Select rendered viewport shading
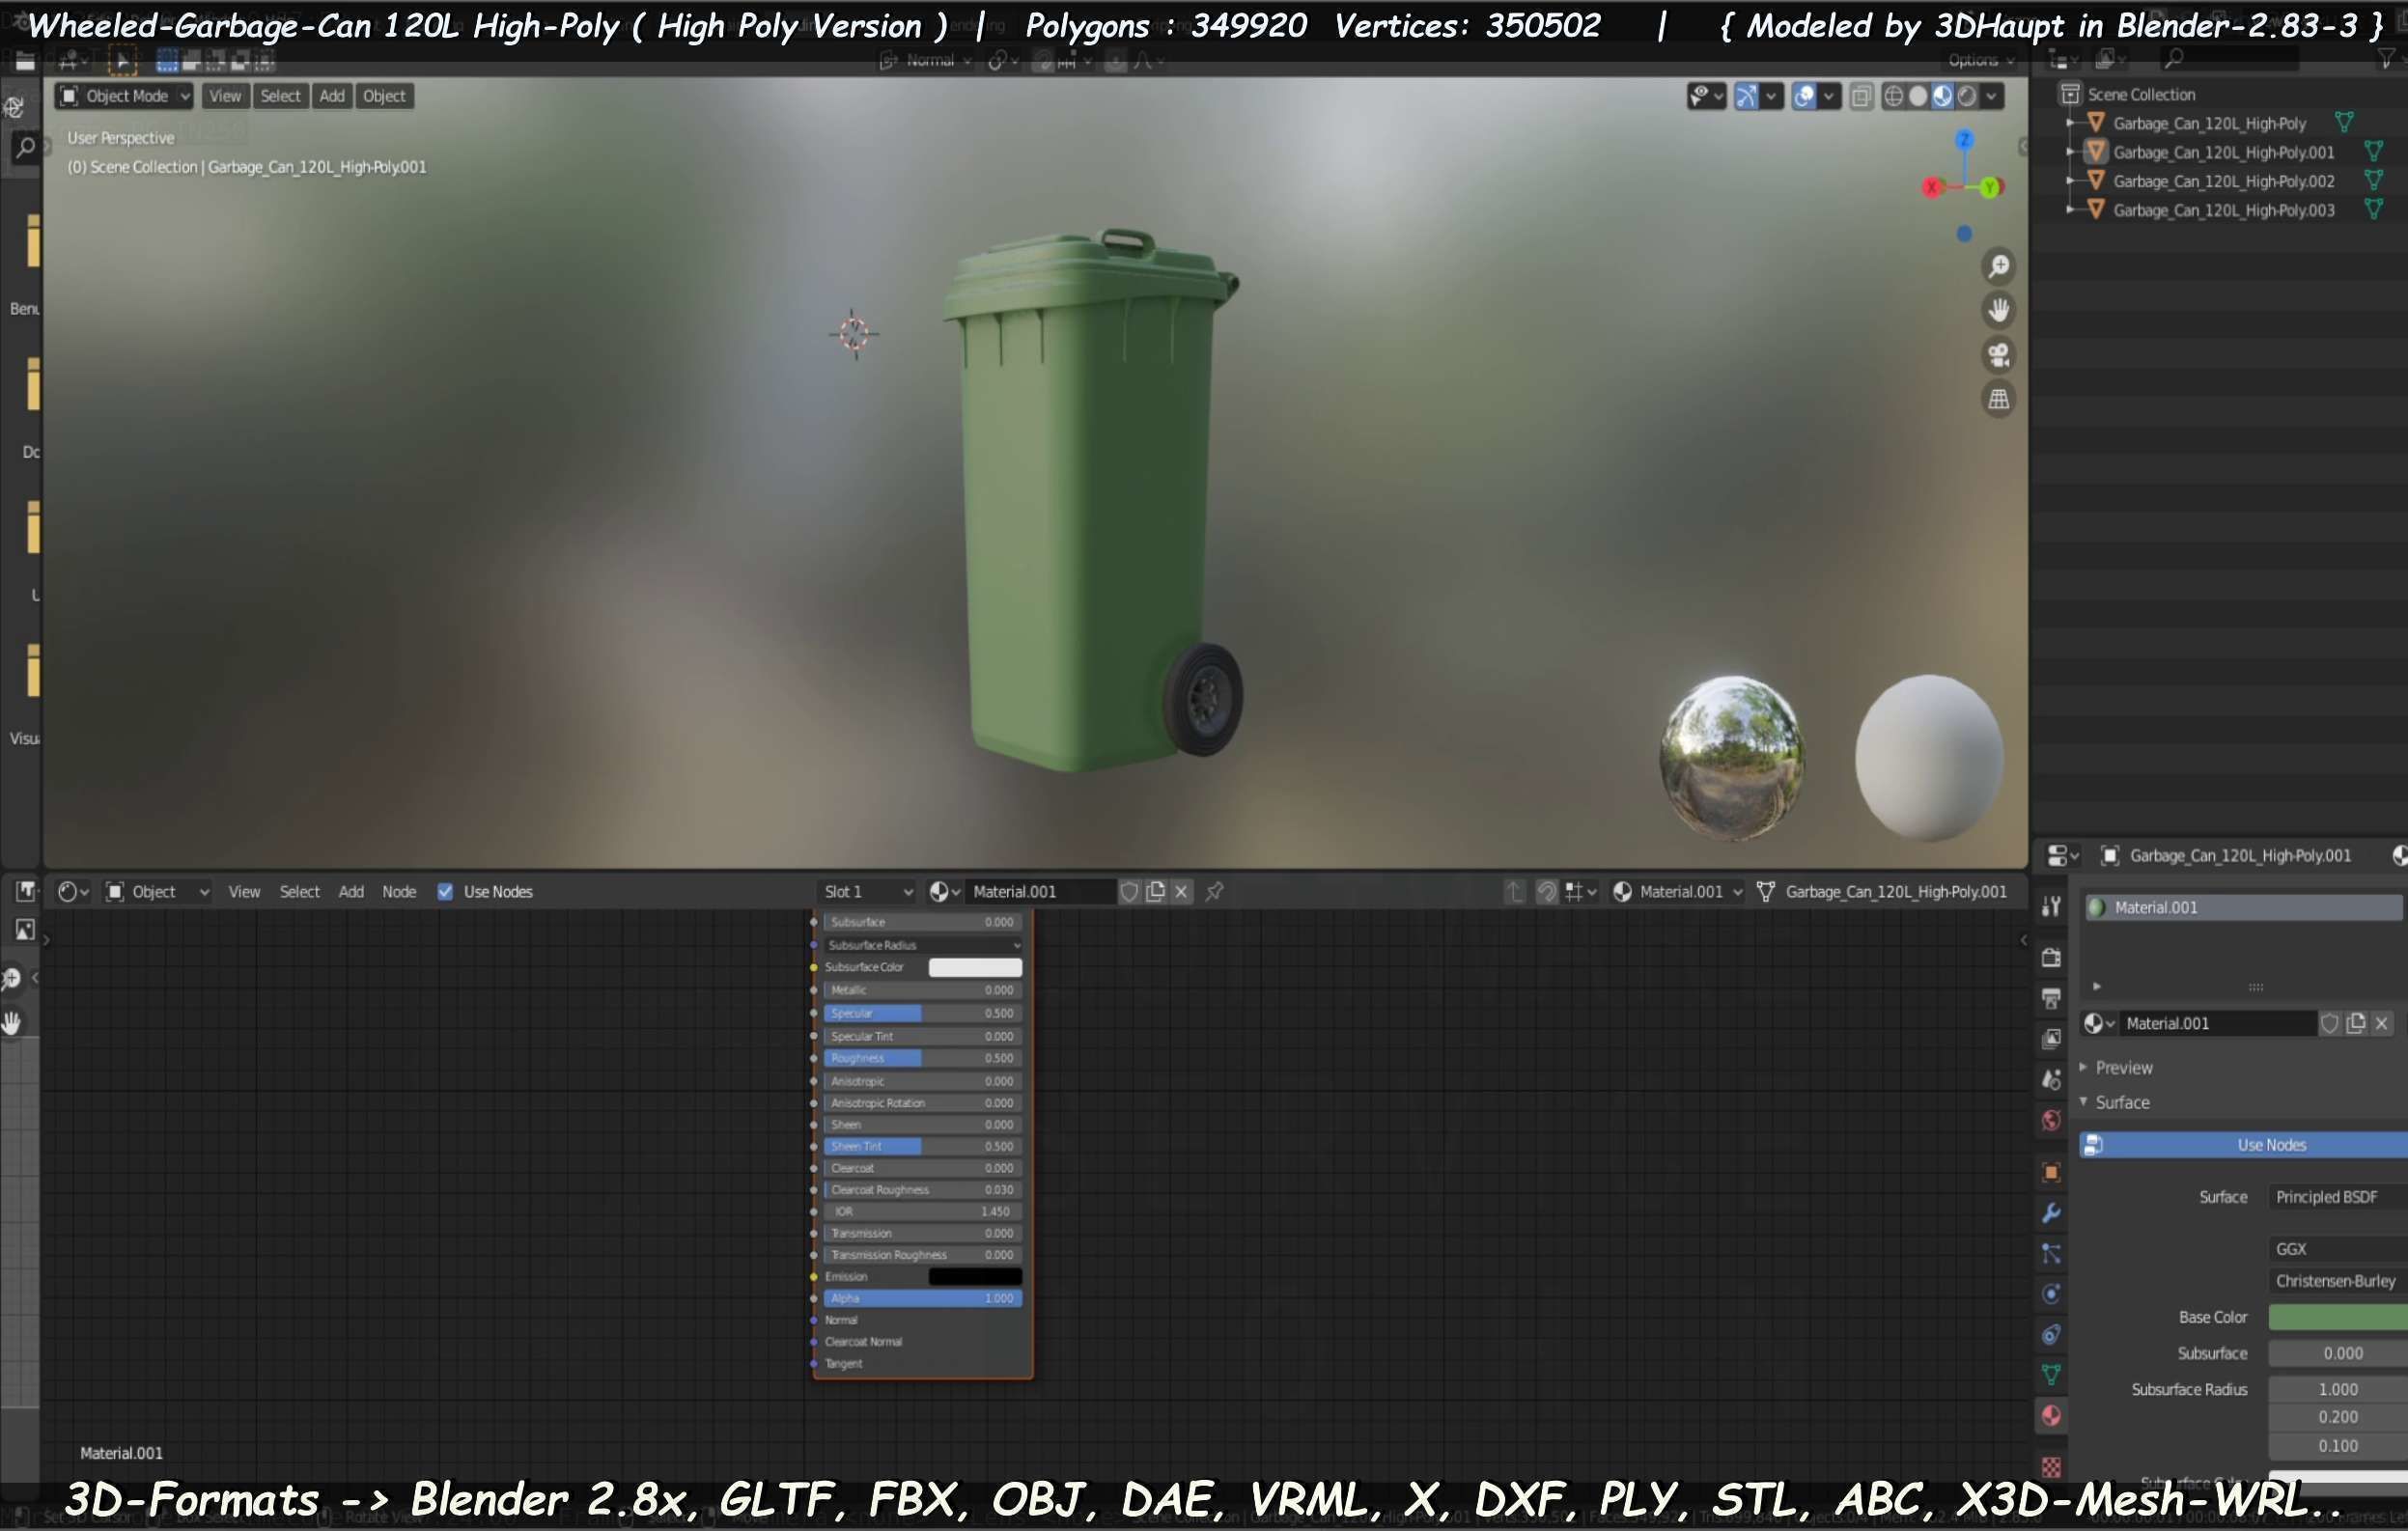The height and width of the screenshot is (1531, 2408). [x=1966, y=96]
